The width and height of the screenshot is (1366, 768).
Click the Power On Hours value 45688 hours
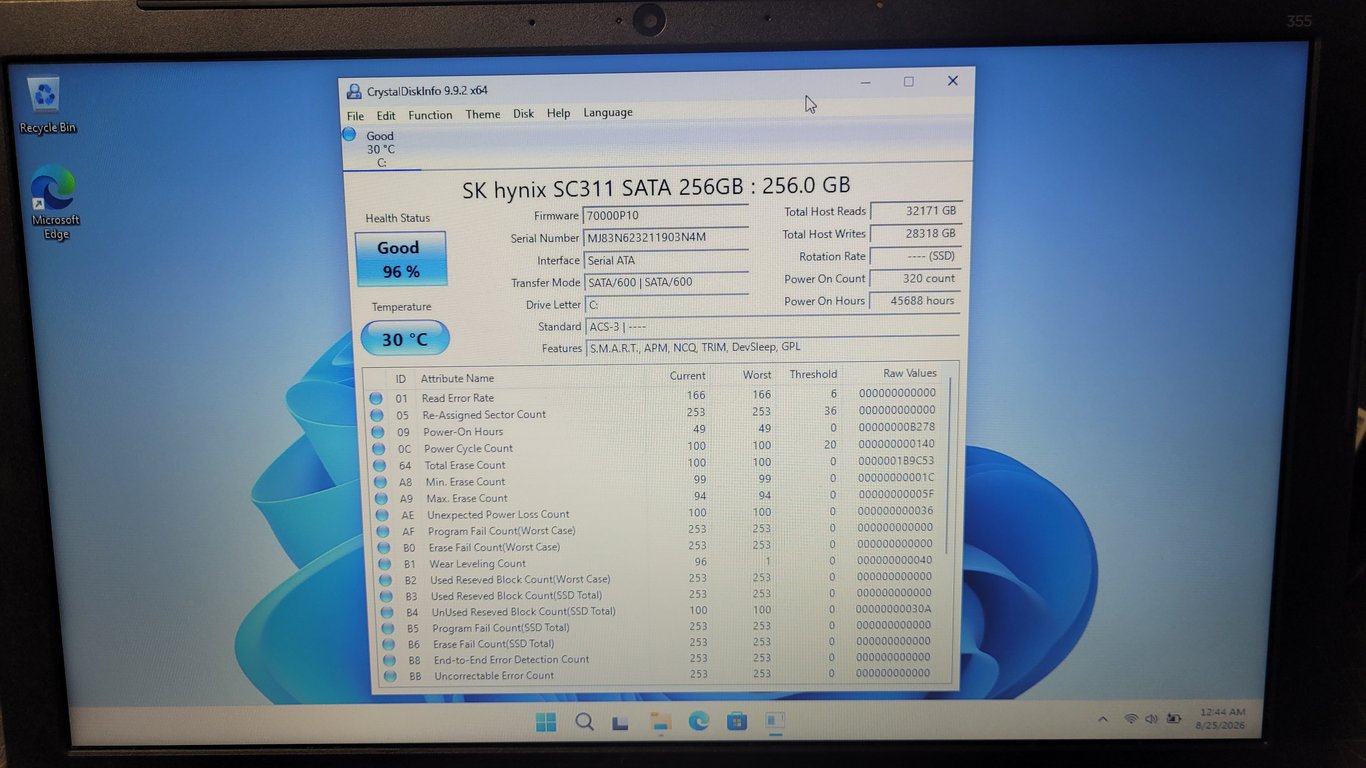click(x=915, y=300)
